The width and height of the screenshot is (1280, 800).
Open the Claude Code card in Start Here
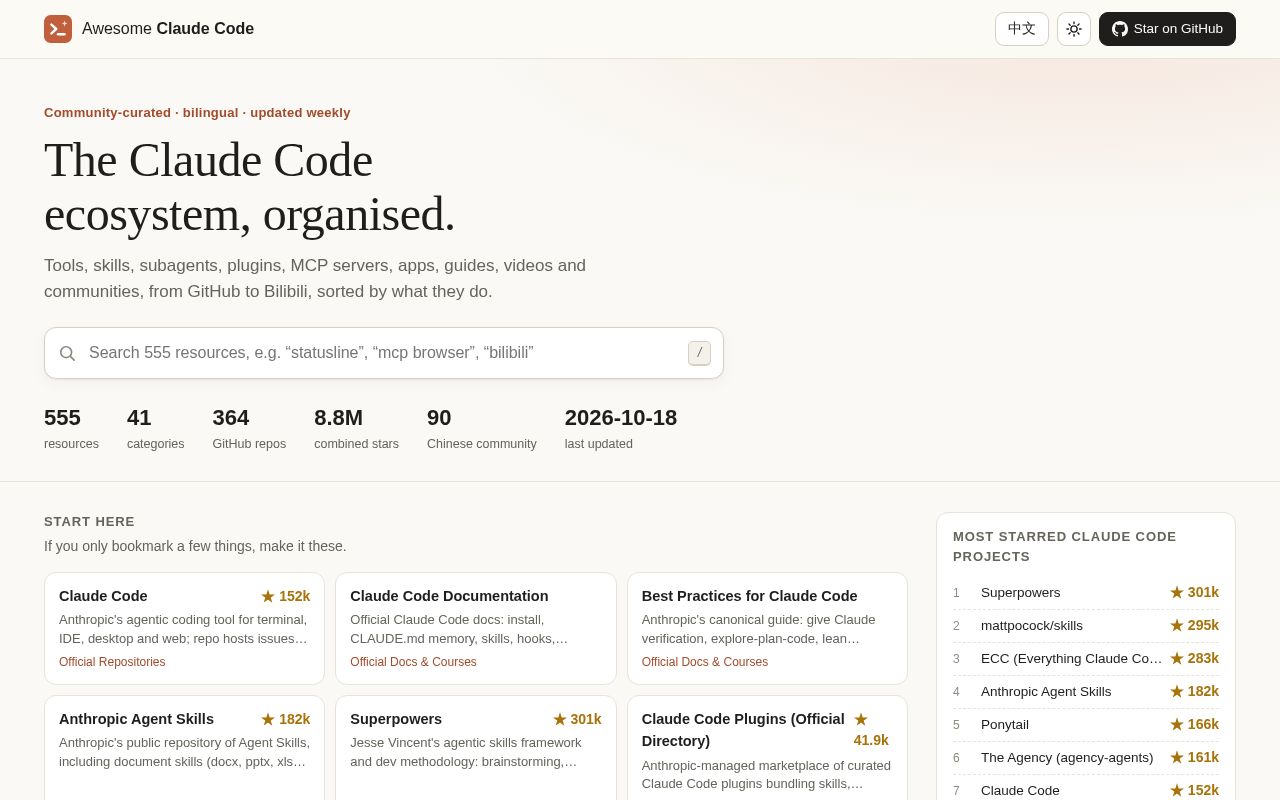184,628
